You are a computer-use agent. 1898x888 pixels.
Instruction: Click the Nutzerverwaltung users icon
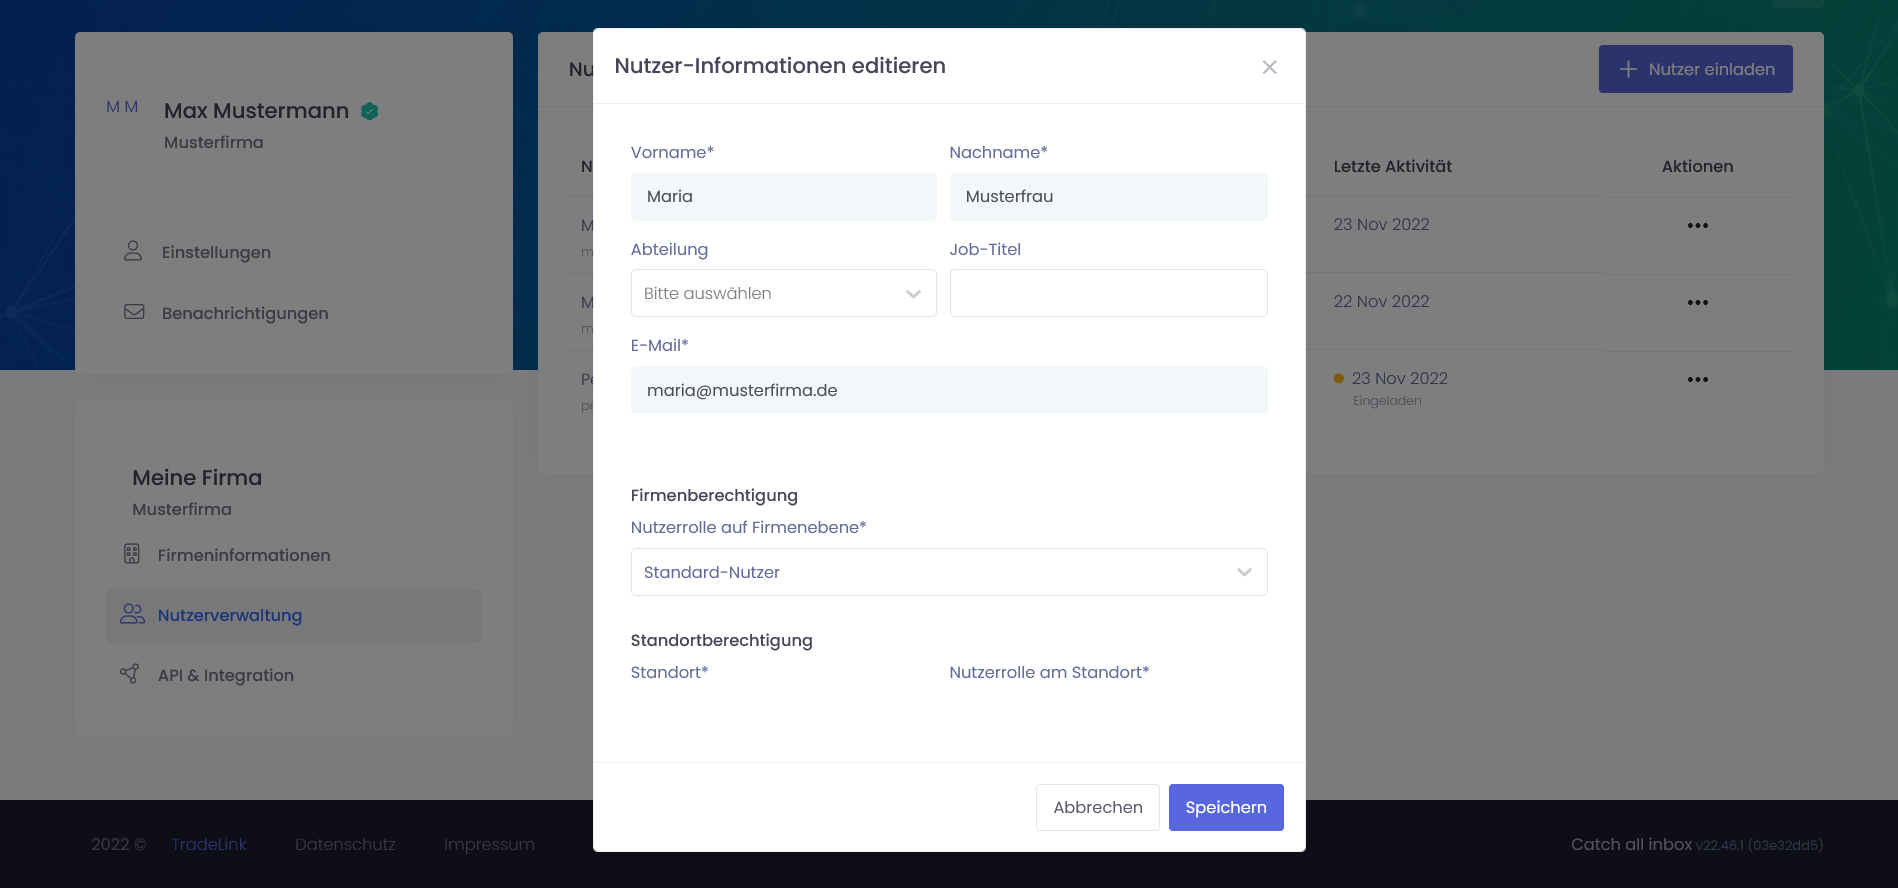pos(132,614)
